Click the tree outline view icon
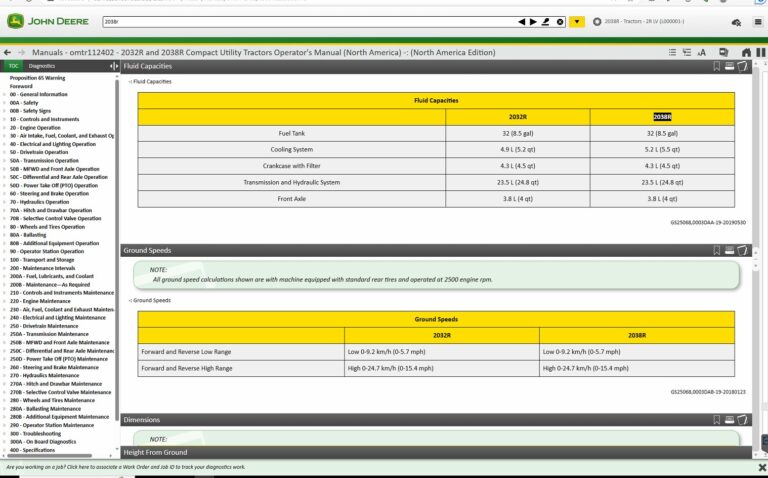The width and height of the screenshot is (768, 478). (x=687, y=52)
